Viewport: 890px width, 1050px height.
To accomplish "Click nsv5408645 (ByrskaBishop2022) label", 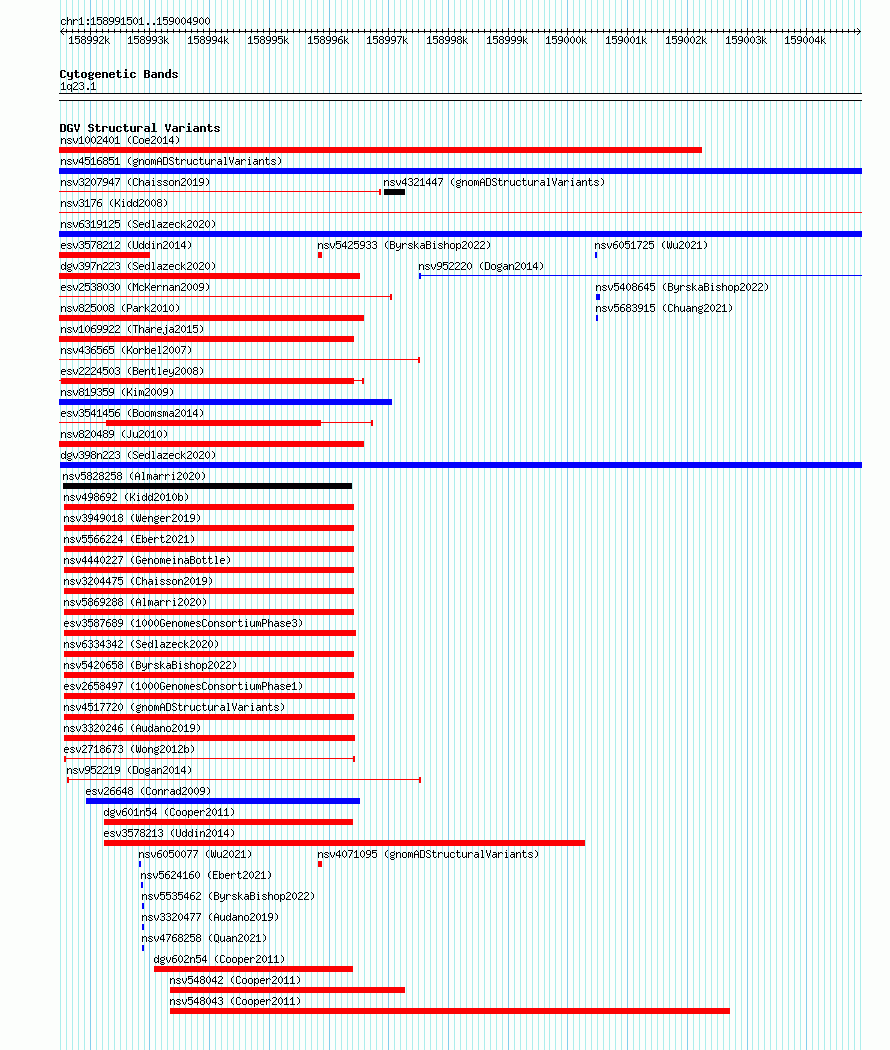I will 682,287.
